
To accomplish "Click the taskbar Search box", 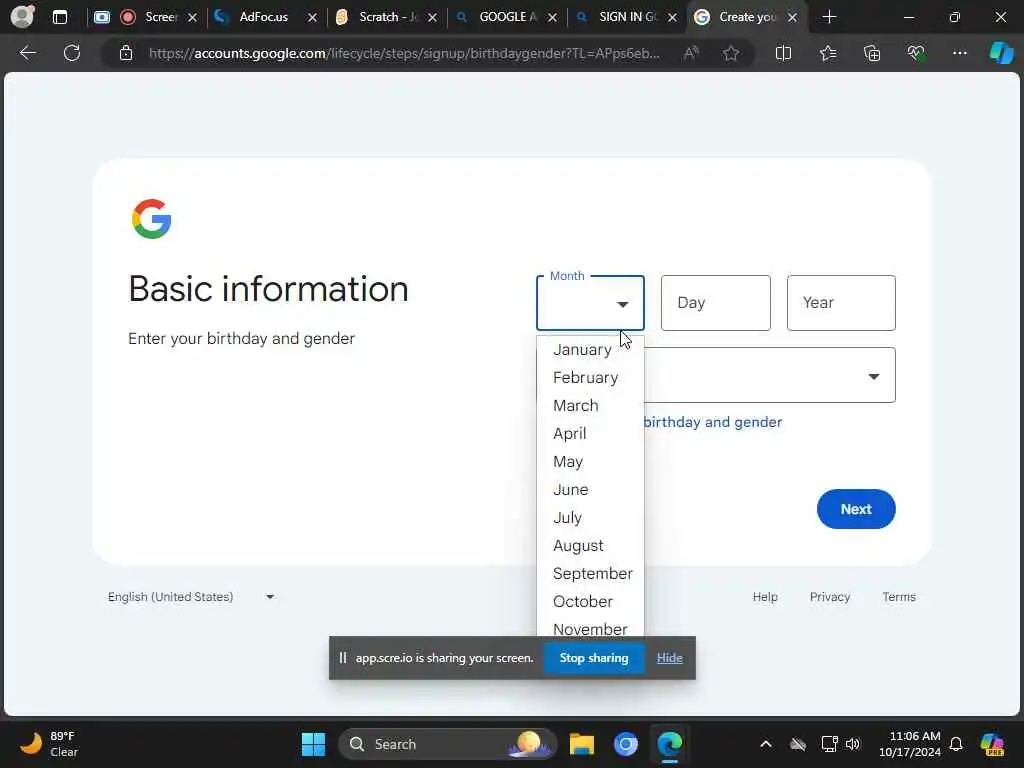I will point(447,744).
